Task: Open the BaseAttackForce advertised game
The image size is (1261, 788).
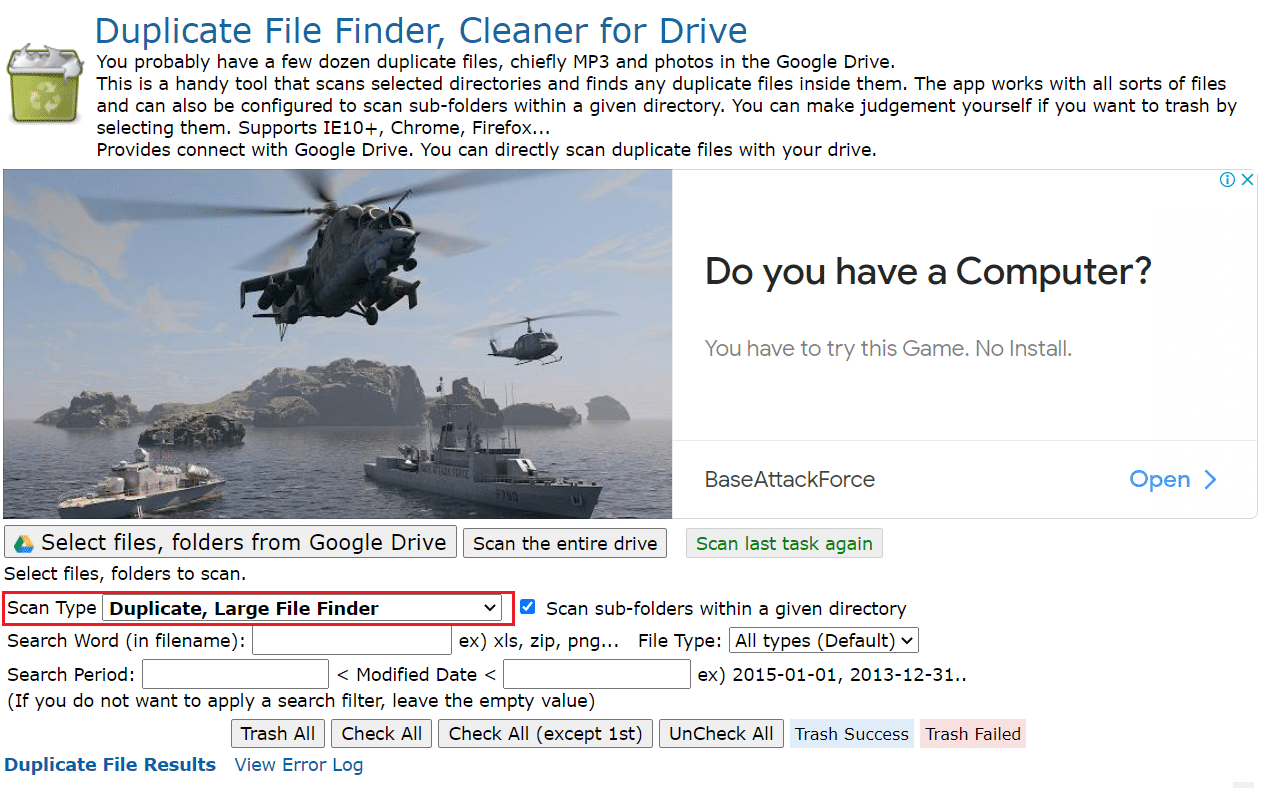Action: click(x=1173, y=479)
